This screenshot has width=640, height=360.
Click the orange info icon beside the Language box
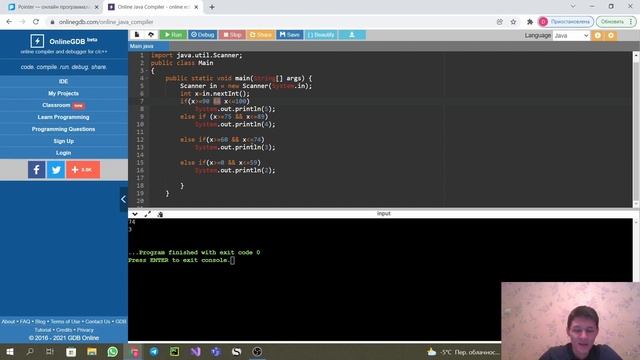tap(598, 36)
